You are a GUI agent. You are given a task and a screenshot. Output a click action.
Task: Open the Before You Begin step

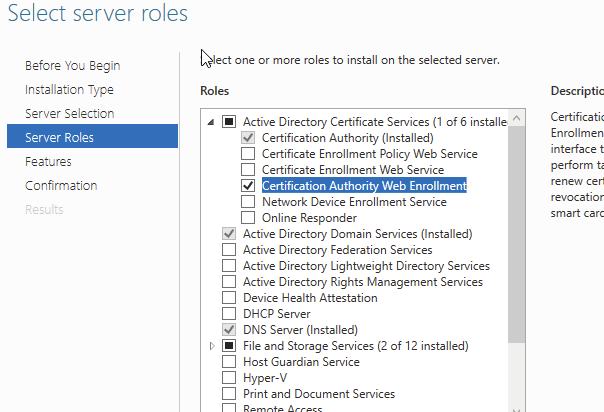72,66
